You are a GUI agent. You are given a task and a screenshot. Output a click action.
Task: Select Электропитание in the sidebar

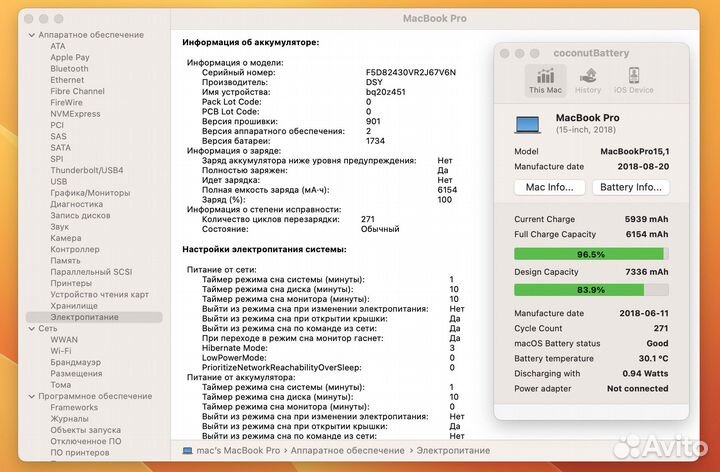94,317
